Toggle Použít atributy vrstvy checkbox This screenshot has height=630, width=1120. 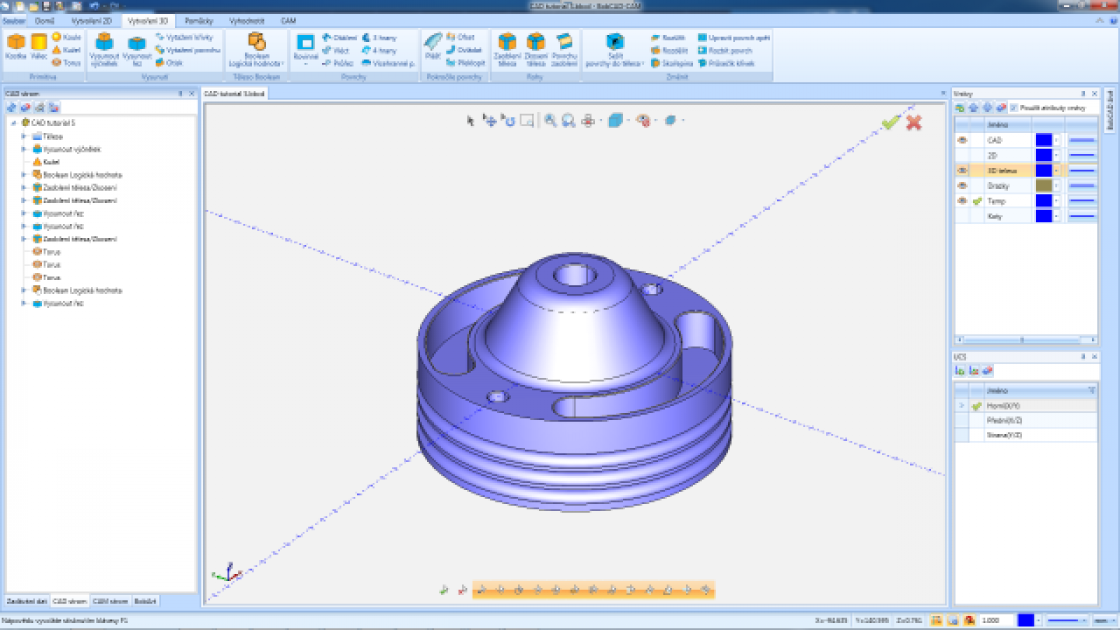(1014, 108)
